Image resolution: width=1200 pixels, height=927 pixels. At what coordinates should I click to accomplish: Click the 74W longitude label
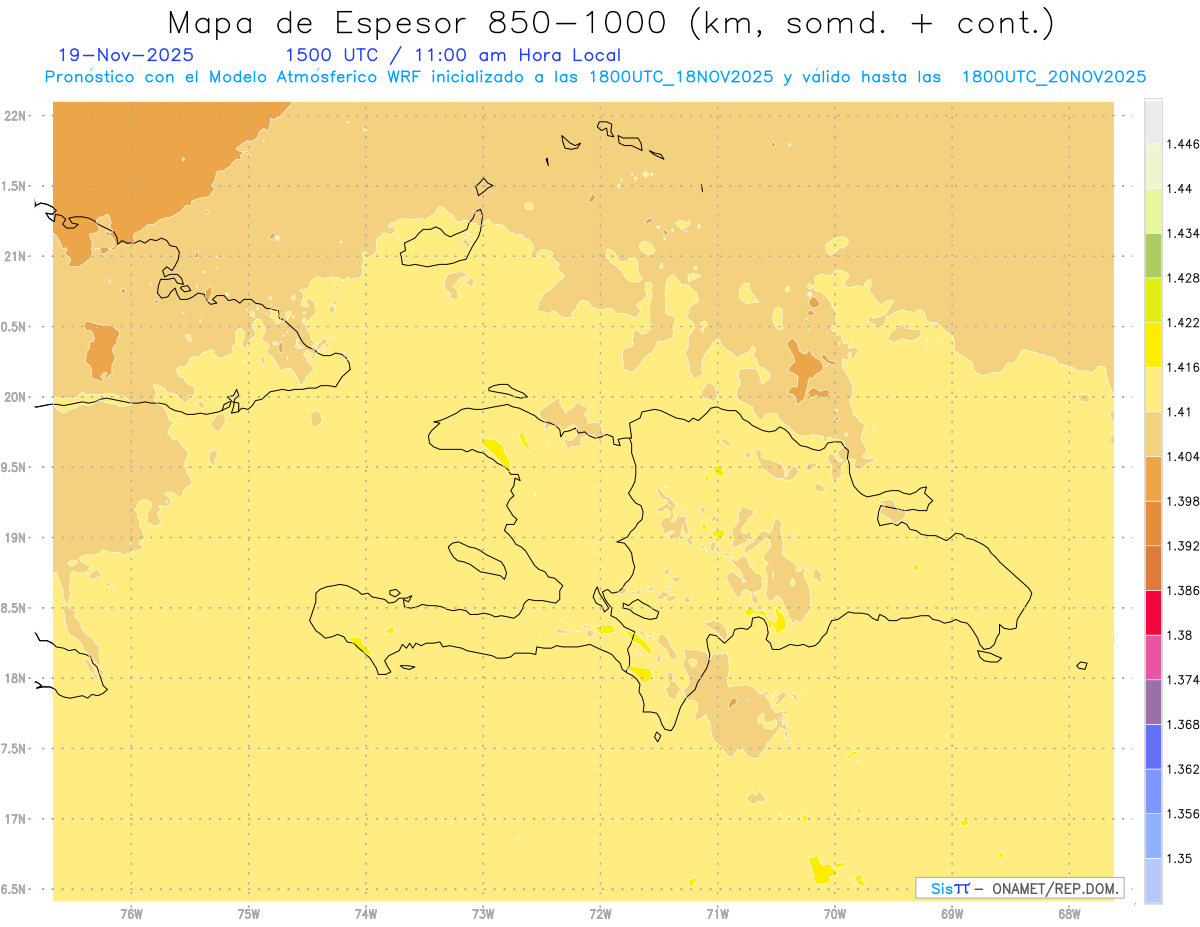click(x=365, y=914)
